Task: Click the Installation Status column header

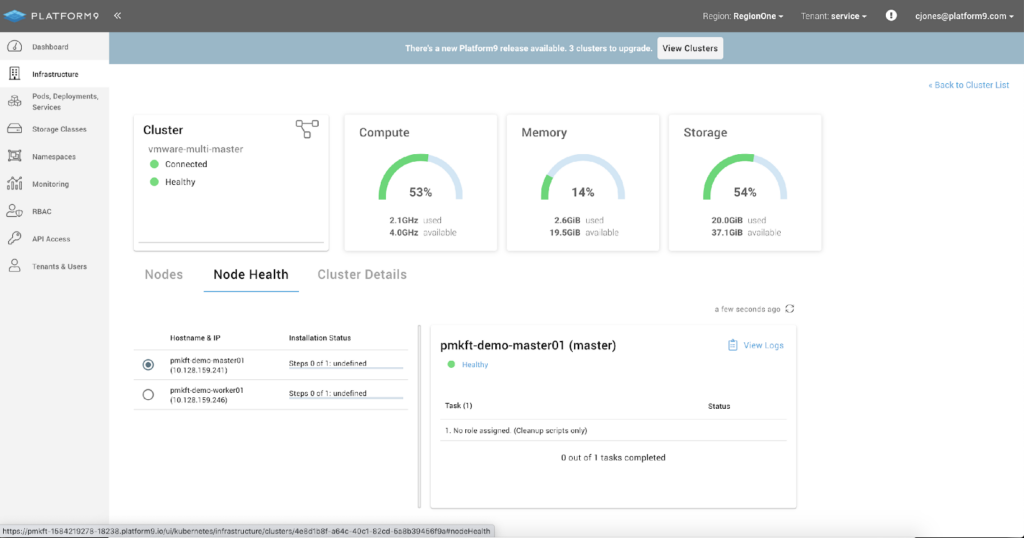Action: coord(320,338)
